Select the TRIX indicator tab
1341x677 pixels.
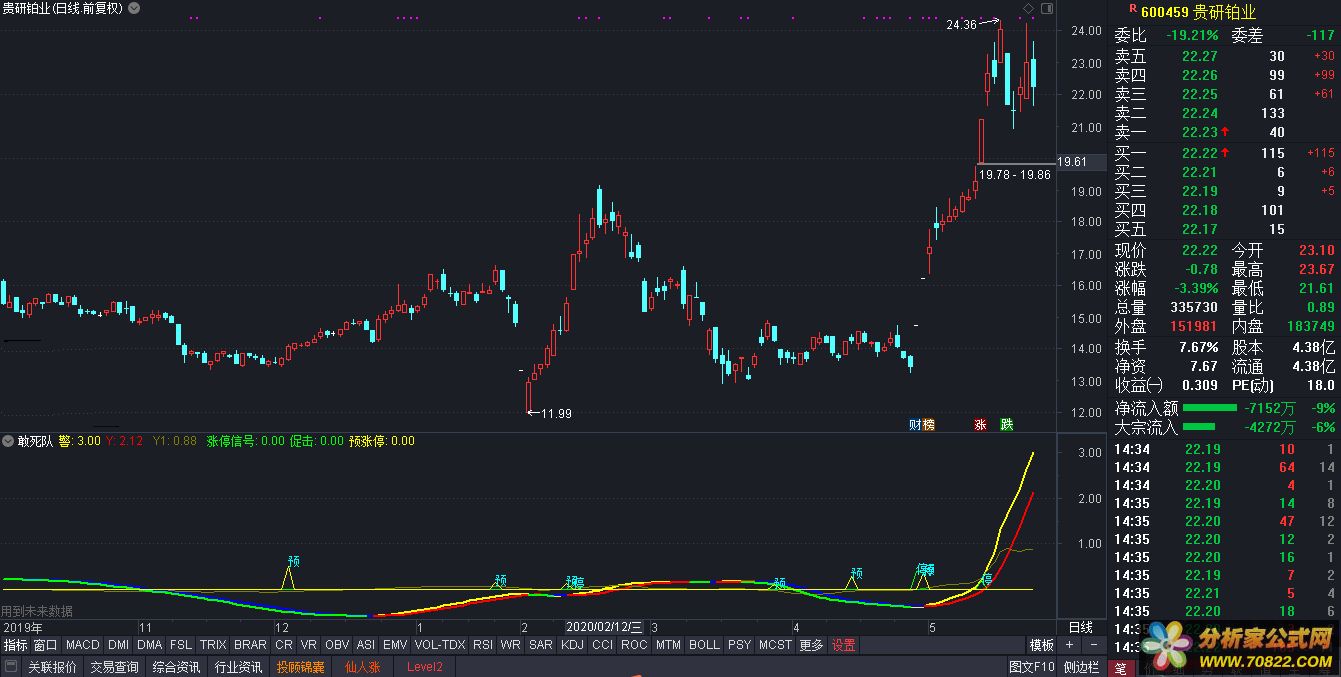point(213,645)
